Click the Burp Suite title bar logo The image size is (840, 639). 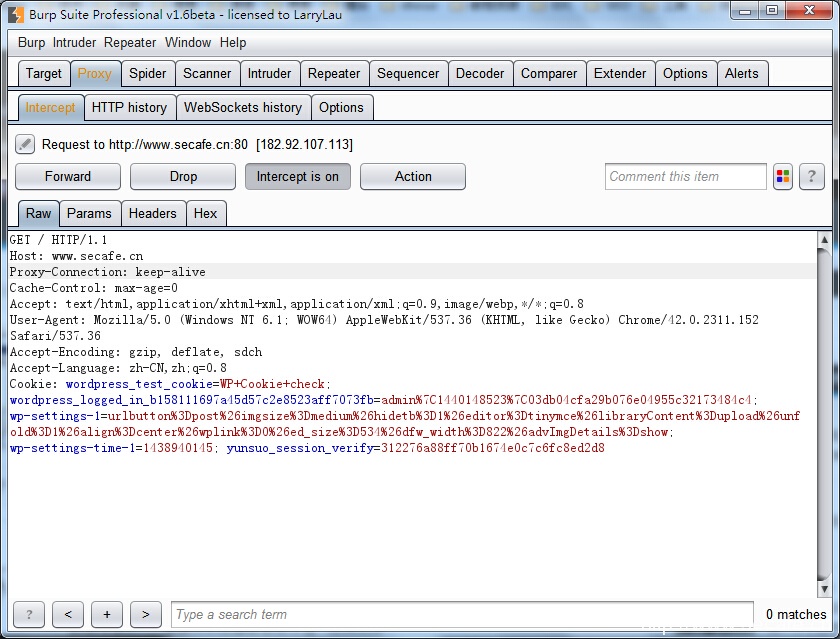tap(15, 14)
